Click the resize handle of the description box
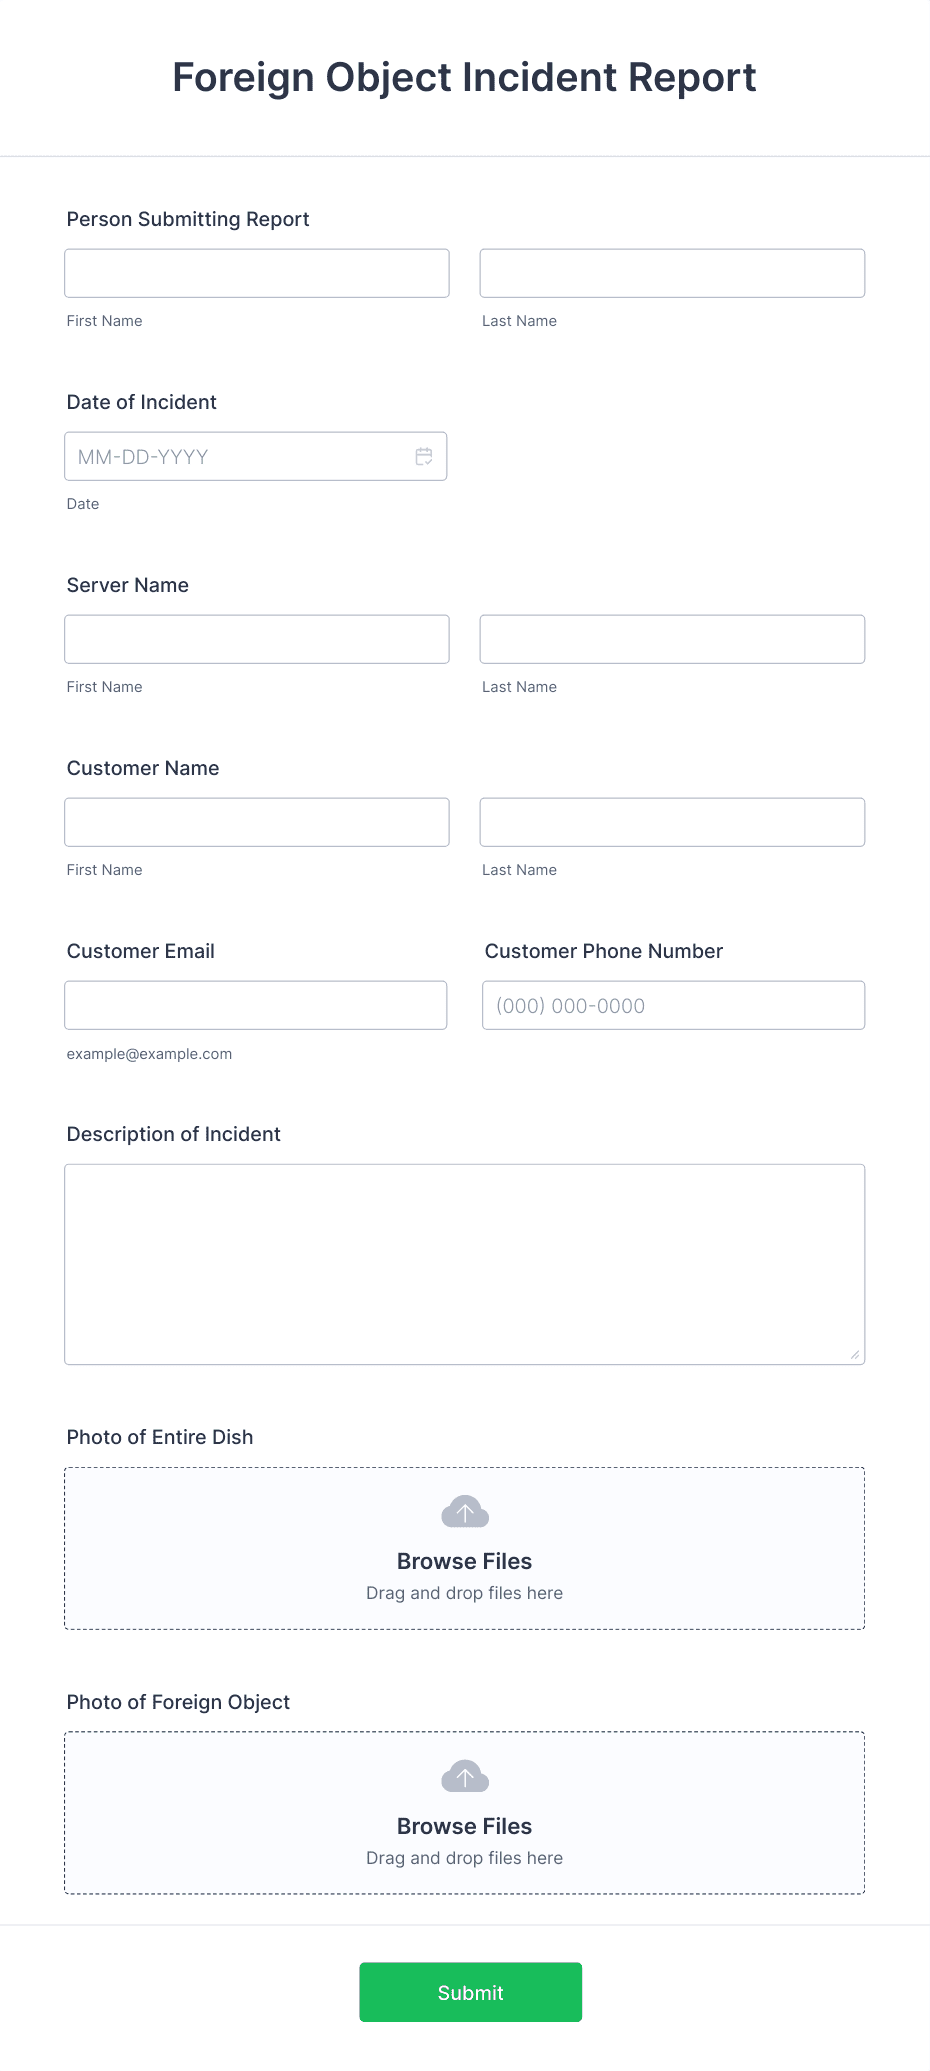This screenshot has height=2071, width=930. (x=857, y=1354)
